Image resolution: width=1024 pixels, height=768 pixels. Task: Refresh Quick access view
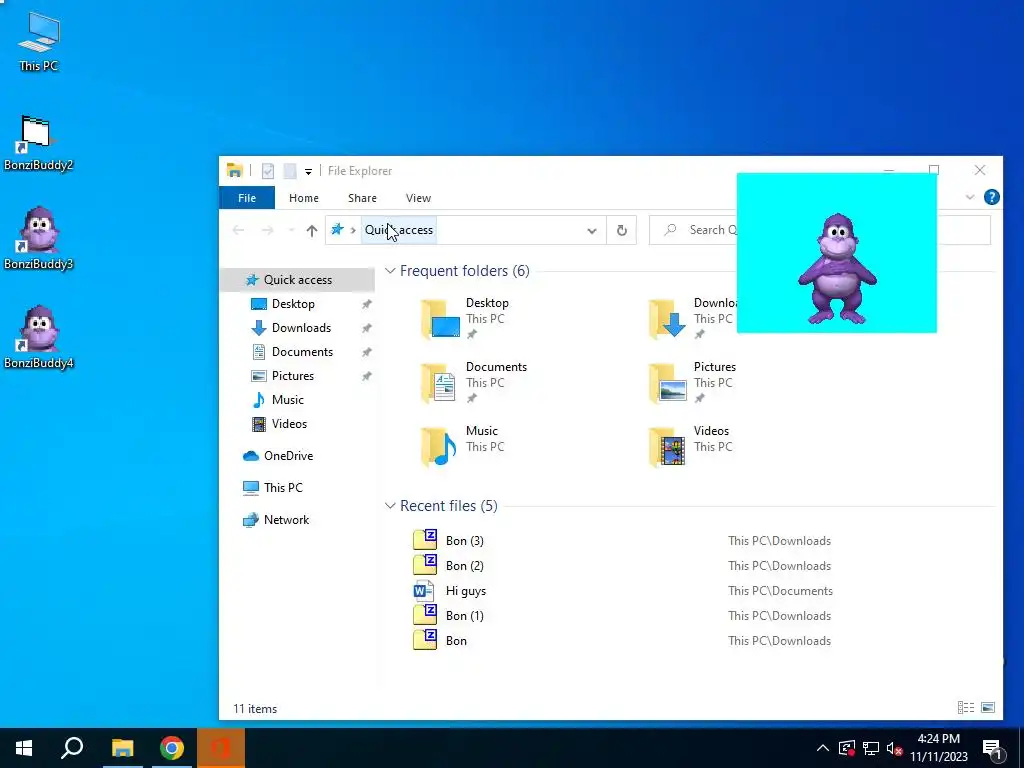(x=622, y=231)
